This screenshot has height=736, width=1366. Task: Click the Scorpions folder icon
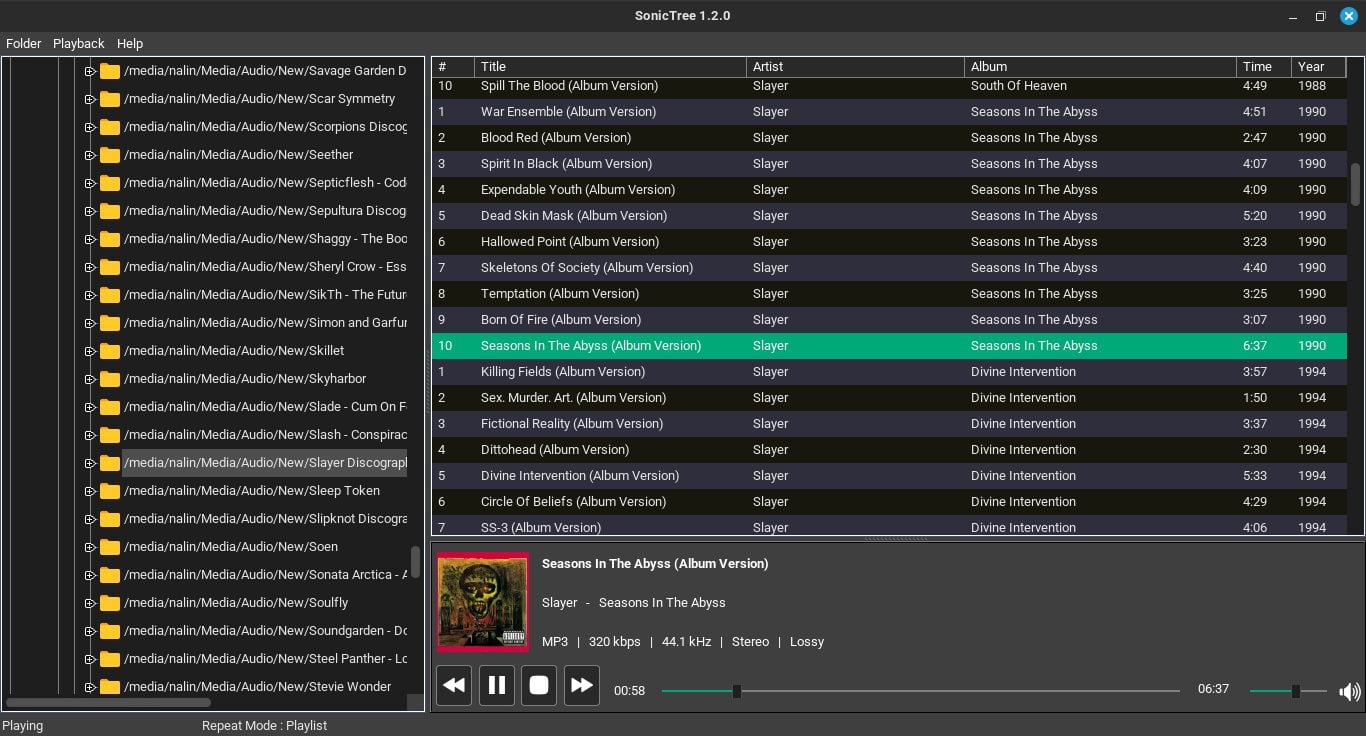[x=110, y=127]
